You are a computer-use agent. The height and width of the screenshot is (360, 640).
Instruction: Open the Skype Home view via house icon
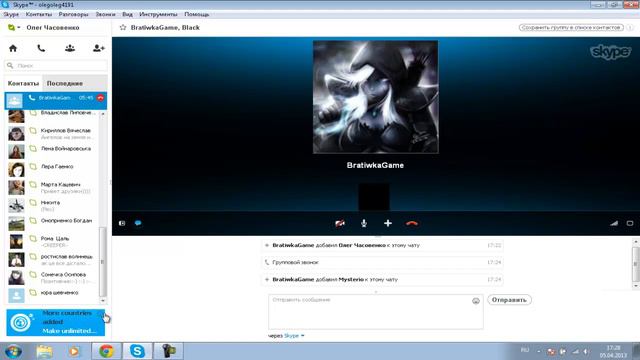(13, 48)
